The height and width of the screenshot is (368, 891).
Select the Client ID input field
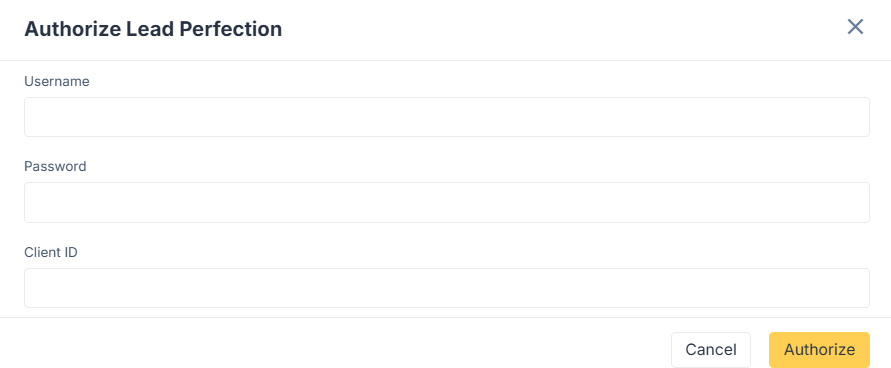tap(447, 288)
